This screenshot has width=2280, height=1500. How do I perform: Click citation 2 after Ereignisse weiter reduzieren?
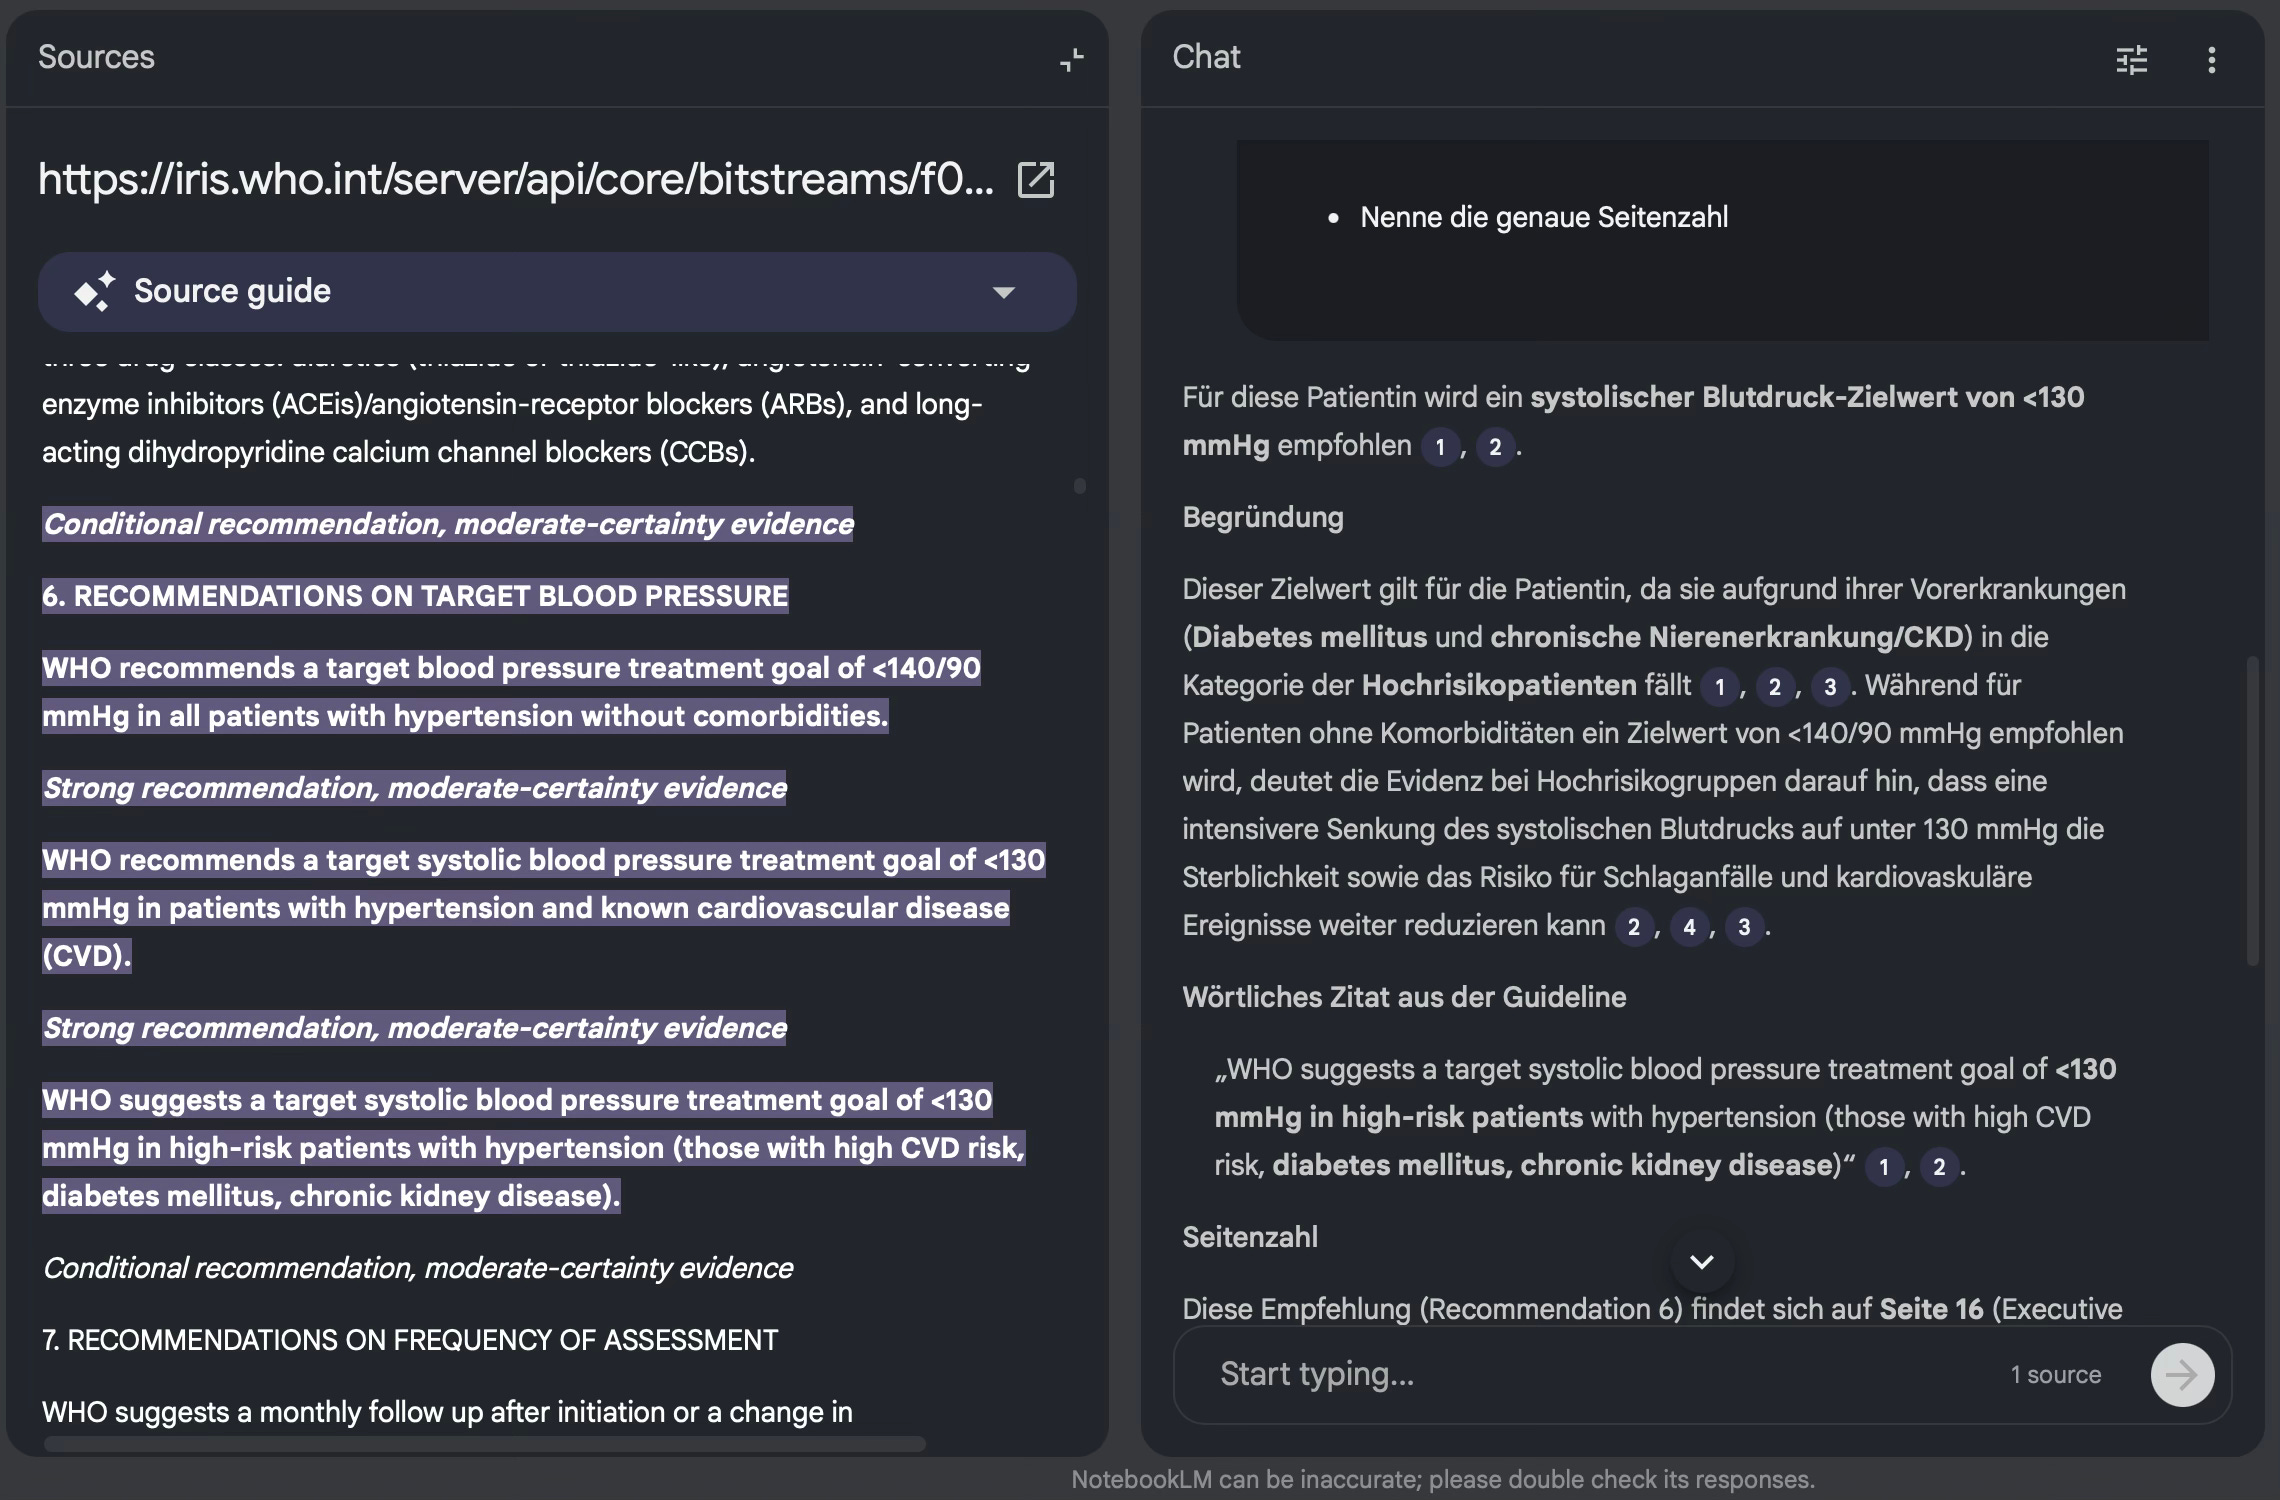coord(1634,927)
